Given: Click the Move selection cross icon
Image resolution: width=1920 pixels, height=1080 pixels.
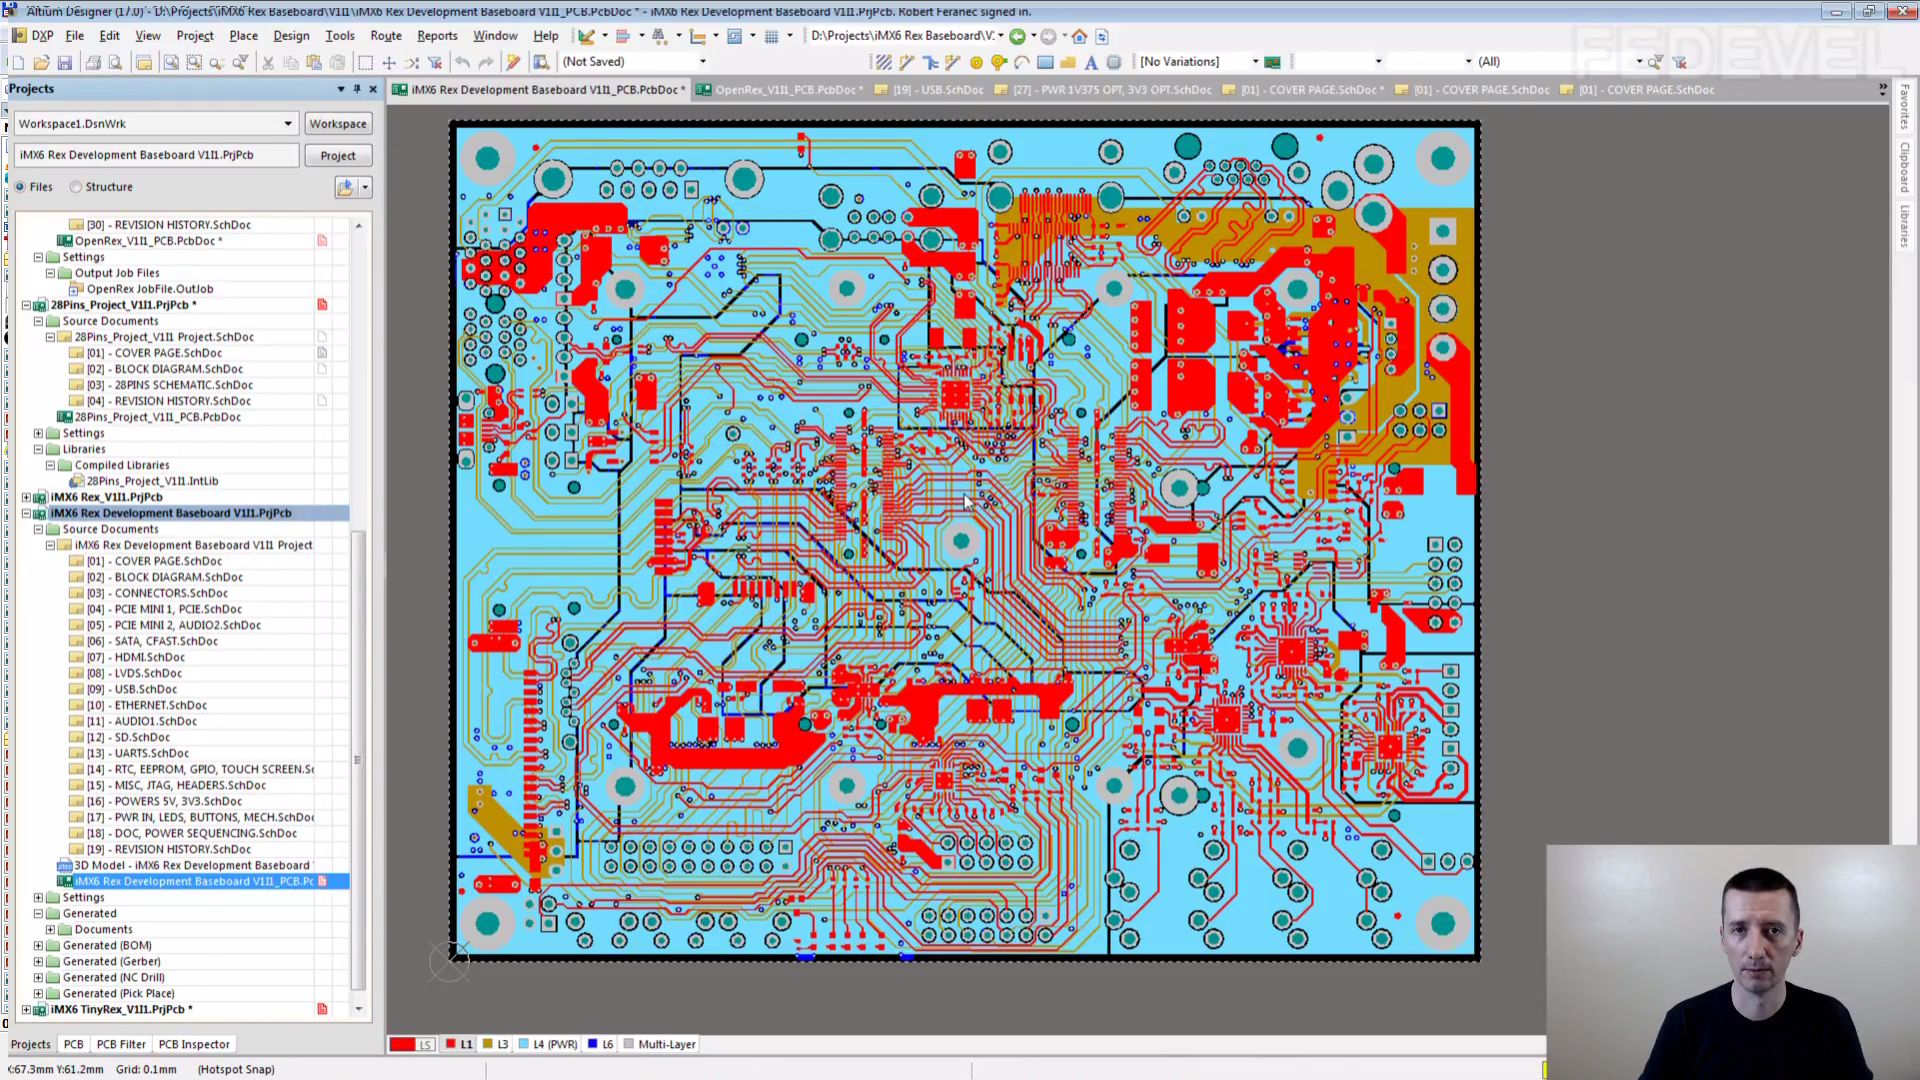Looking at the screenshot, I should (x=389, y=63).
